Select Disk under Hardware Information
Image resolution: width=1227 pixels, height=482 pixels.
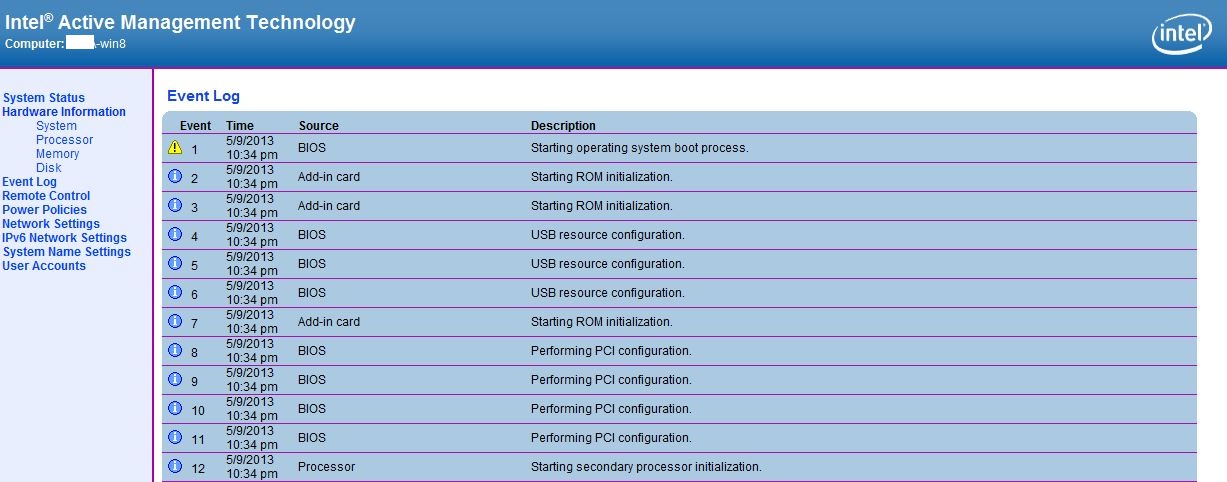click(49, 168)
